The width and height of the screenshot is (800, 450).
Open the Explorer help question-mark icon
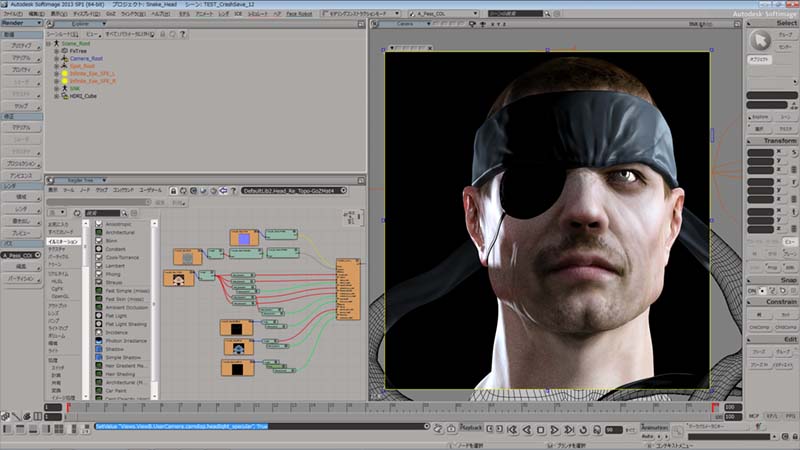tap(182, 34)
